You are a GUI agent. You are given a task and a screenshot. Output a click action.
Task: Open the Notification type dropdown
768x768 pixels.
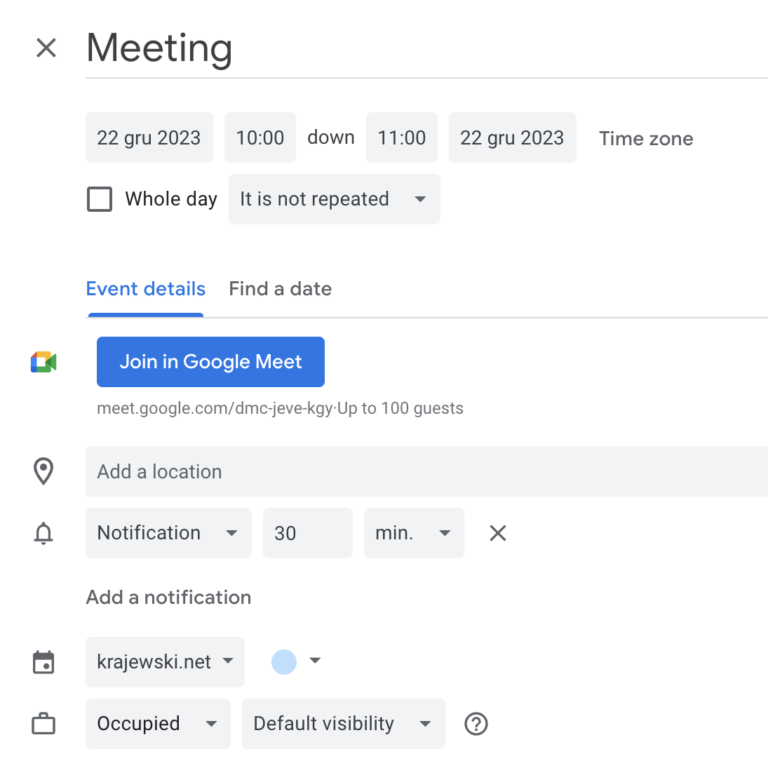[168, 533]
